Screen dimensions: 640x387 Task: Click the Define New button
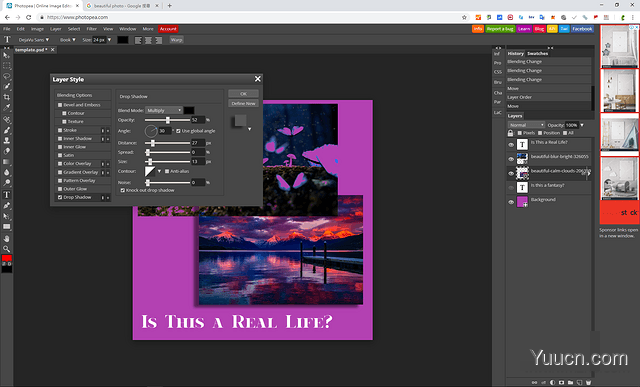click(243, 104)
